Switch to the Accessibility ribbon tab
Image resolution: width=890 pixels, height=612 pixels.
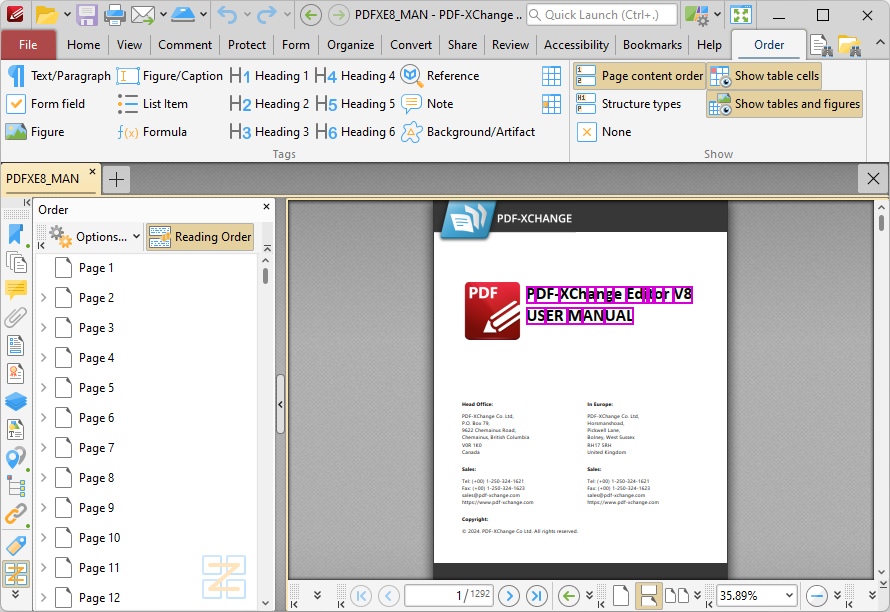576,45
